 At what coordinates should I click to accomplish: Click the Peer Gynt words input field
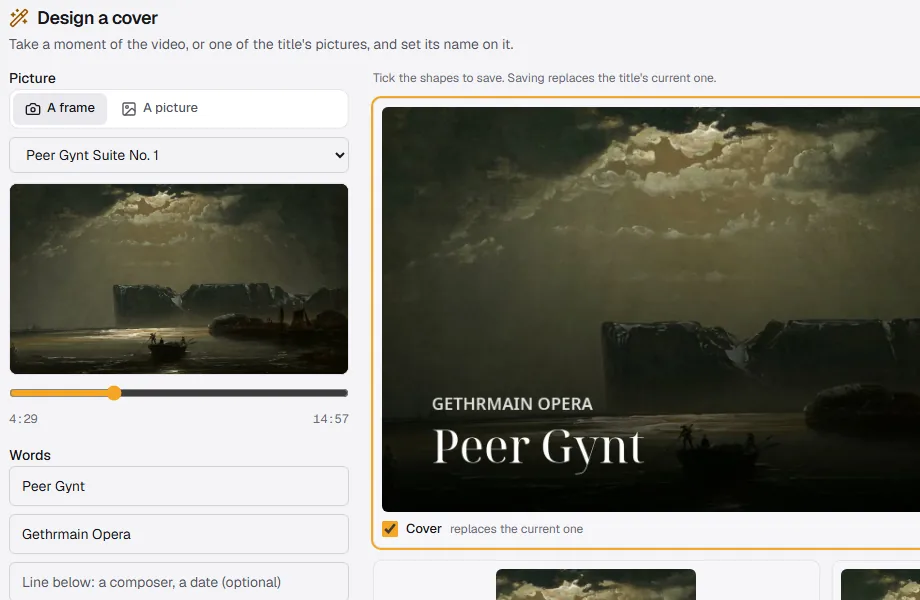tap(179, 486)
